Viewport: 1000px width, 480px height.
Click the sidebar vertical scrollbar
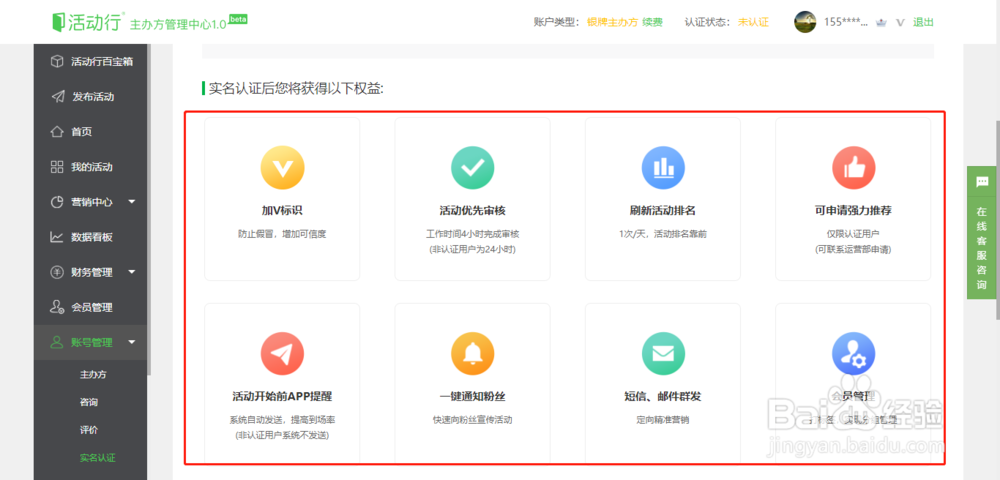point(149,210)
